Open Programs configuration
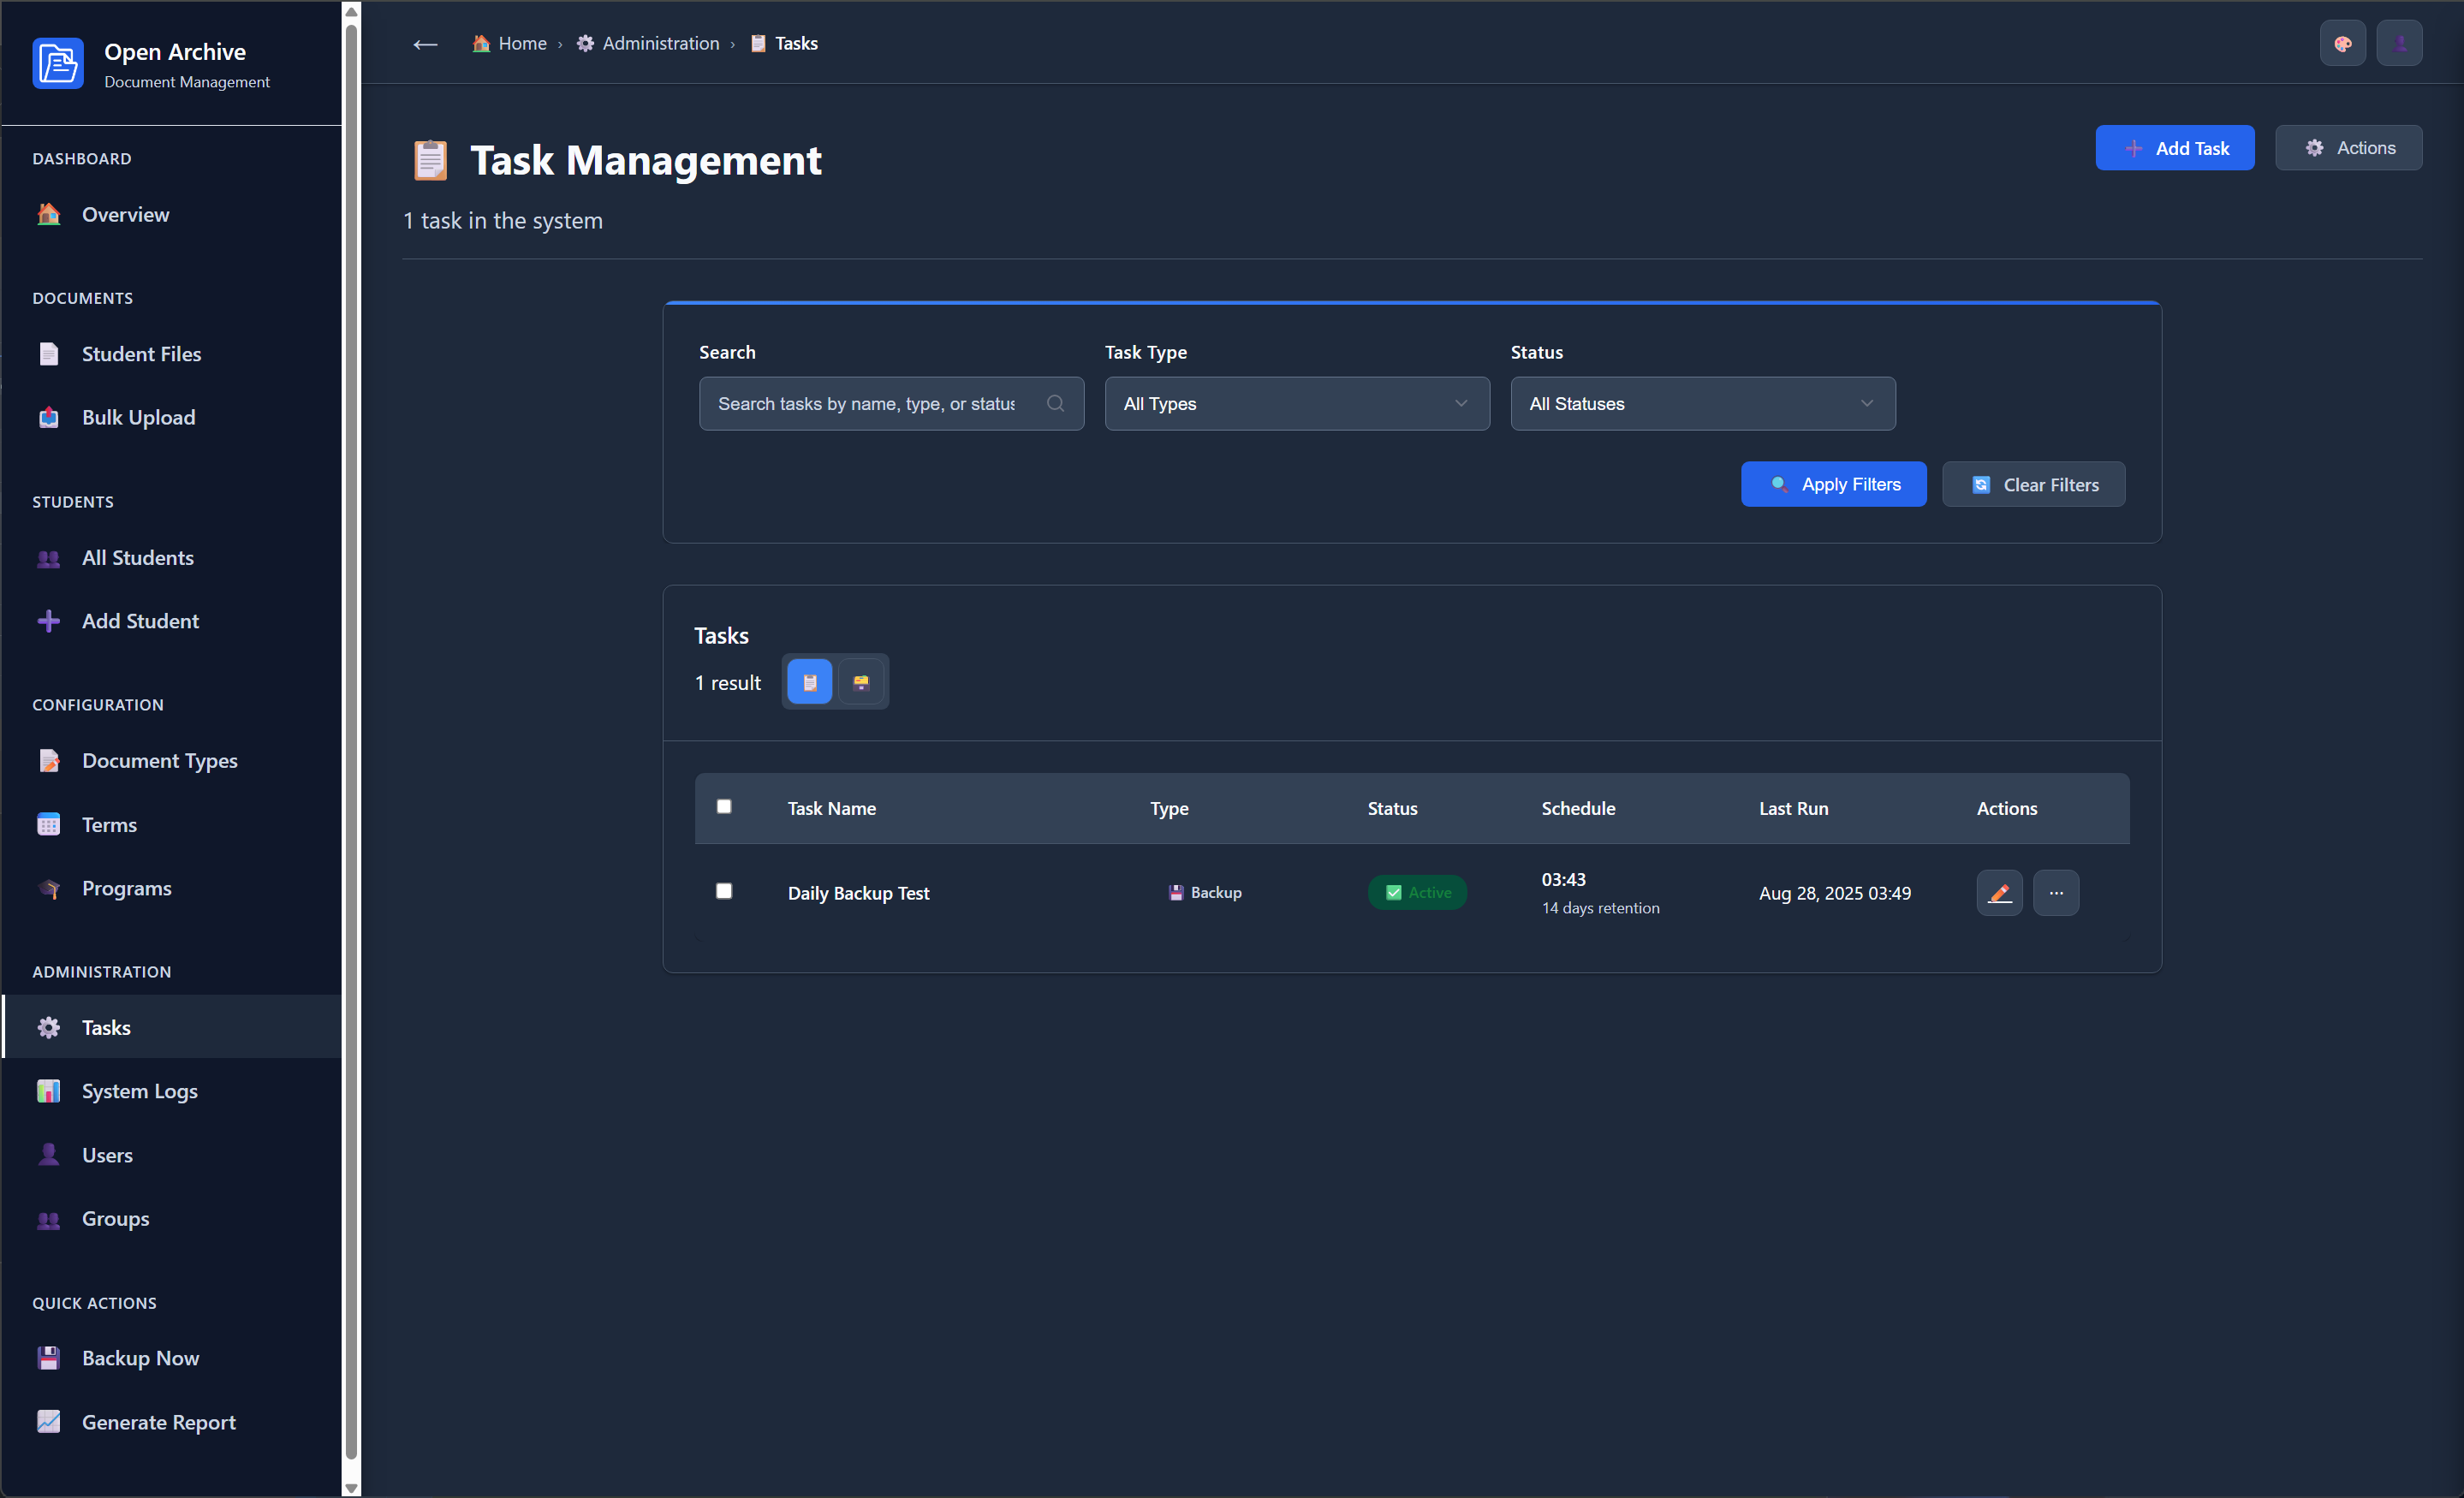This screenshot has height=1498, width=2464. pyautogui.click(x=172, y=888)
